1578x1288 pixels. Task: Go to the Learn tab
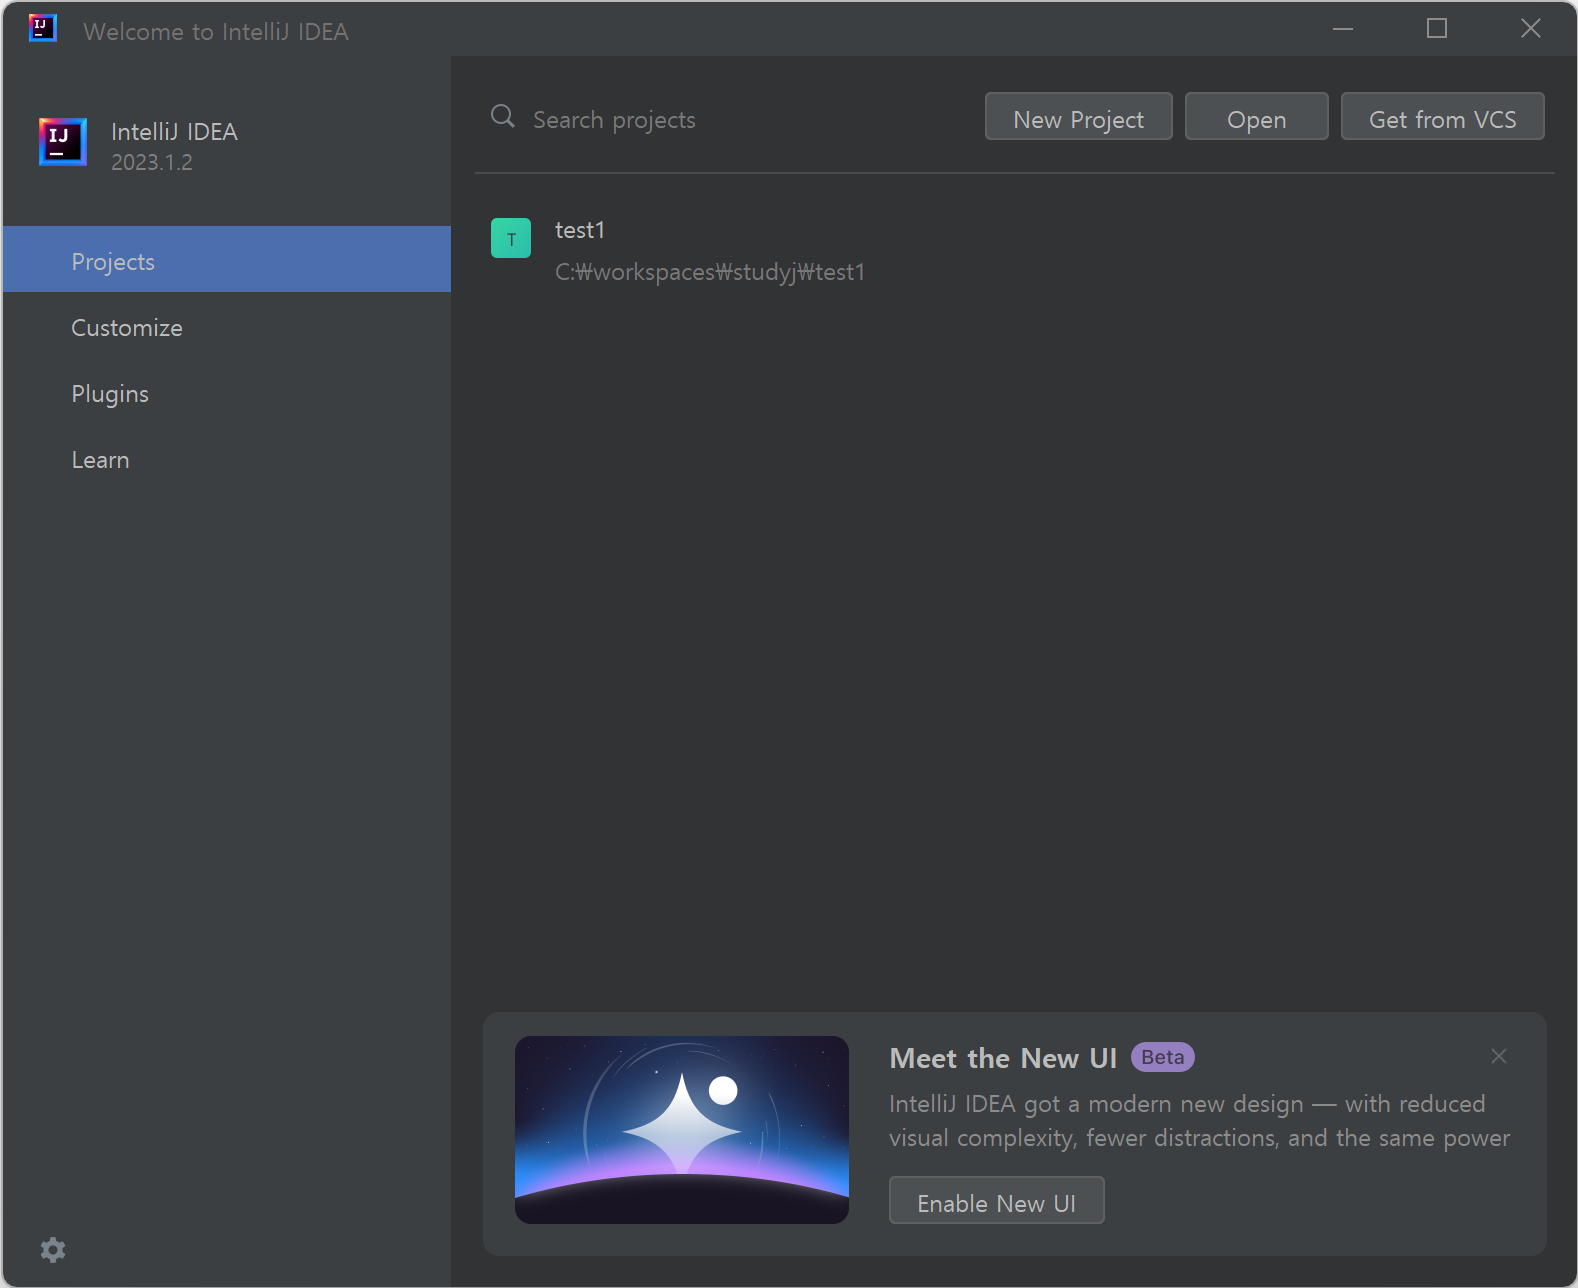coord(227,459)
